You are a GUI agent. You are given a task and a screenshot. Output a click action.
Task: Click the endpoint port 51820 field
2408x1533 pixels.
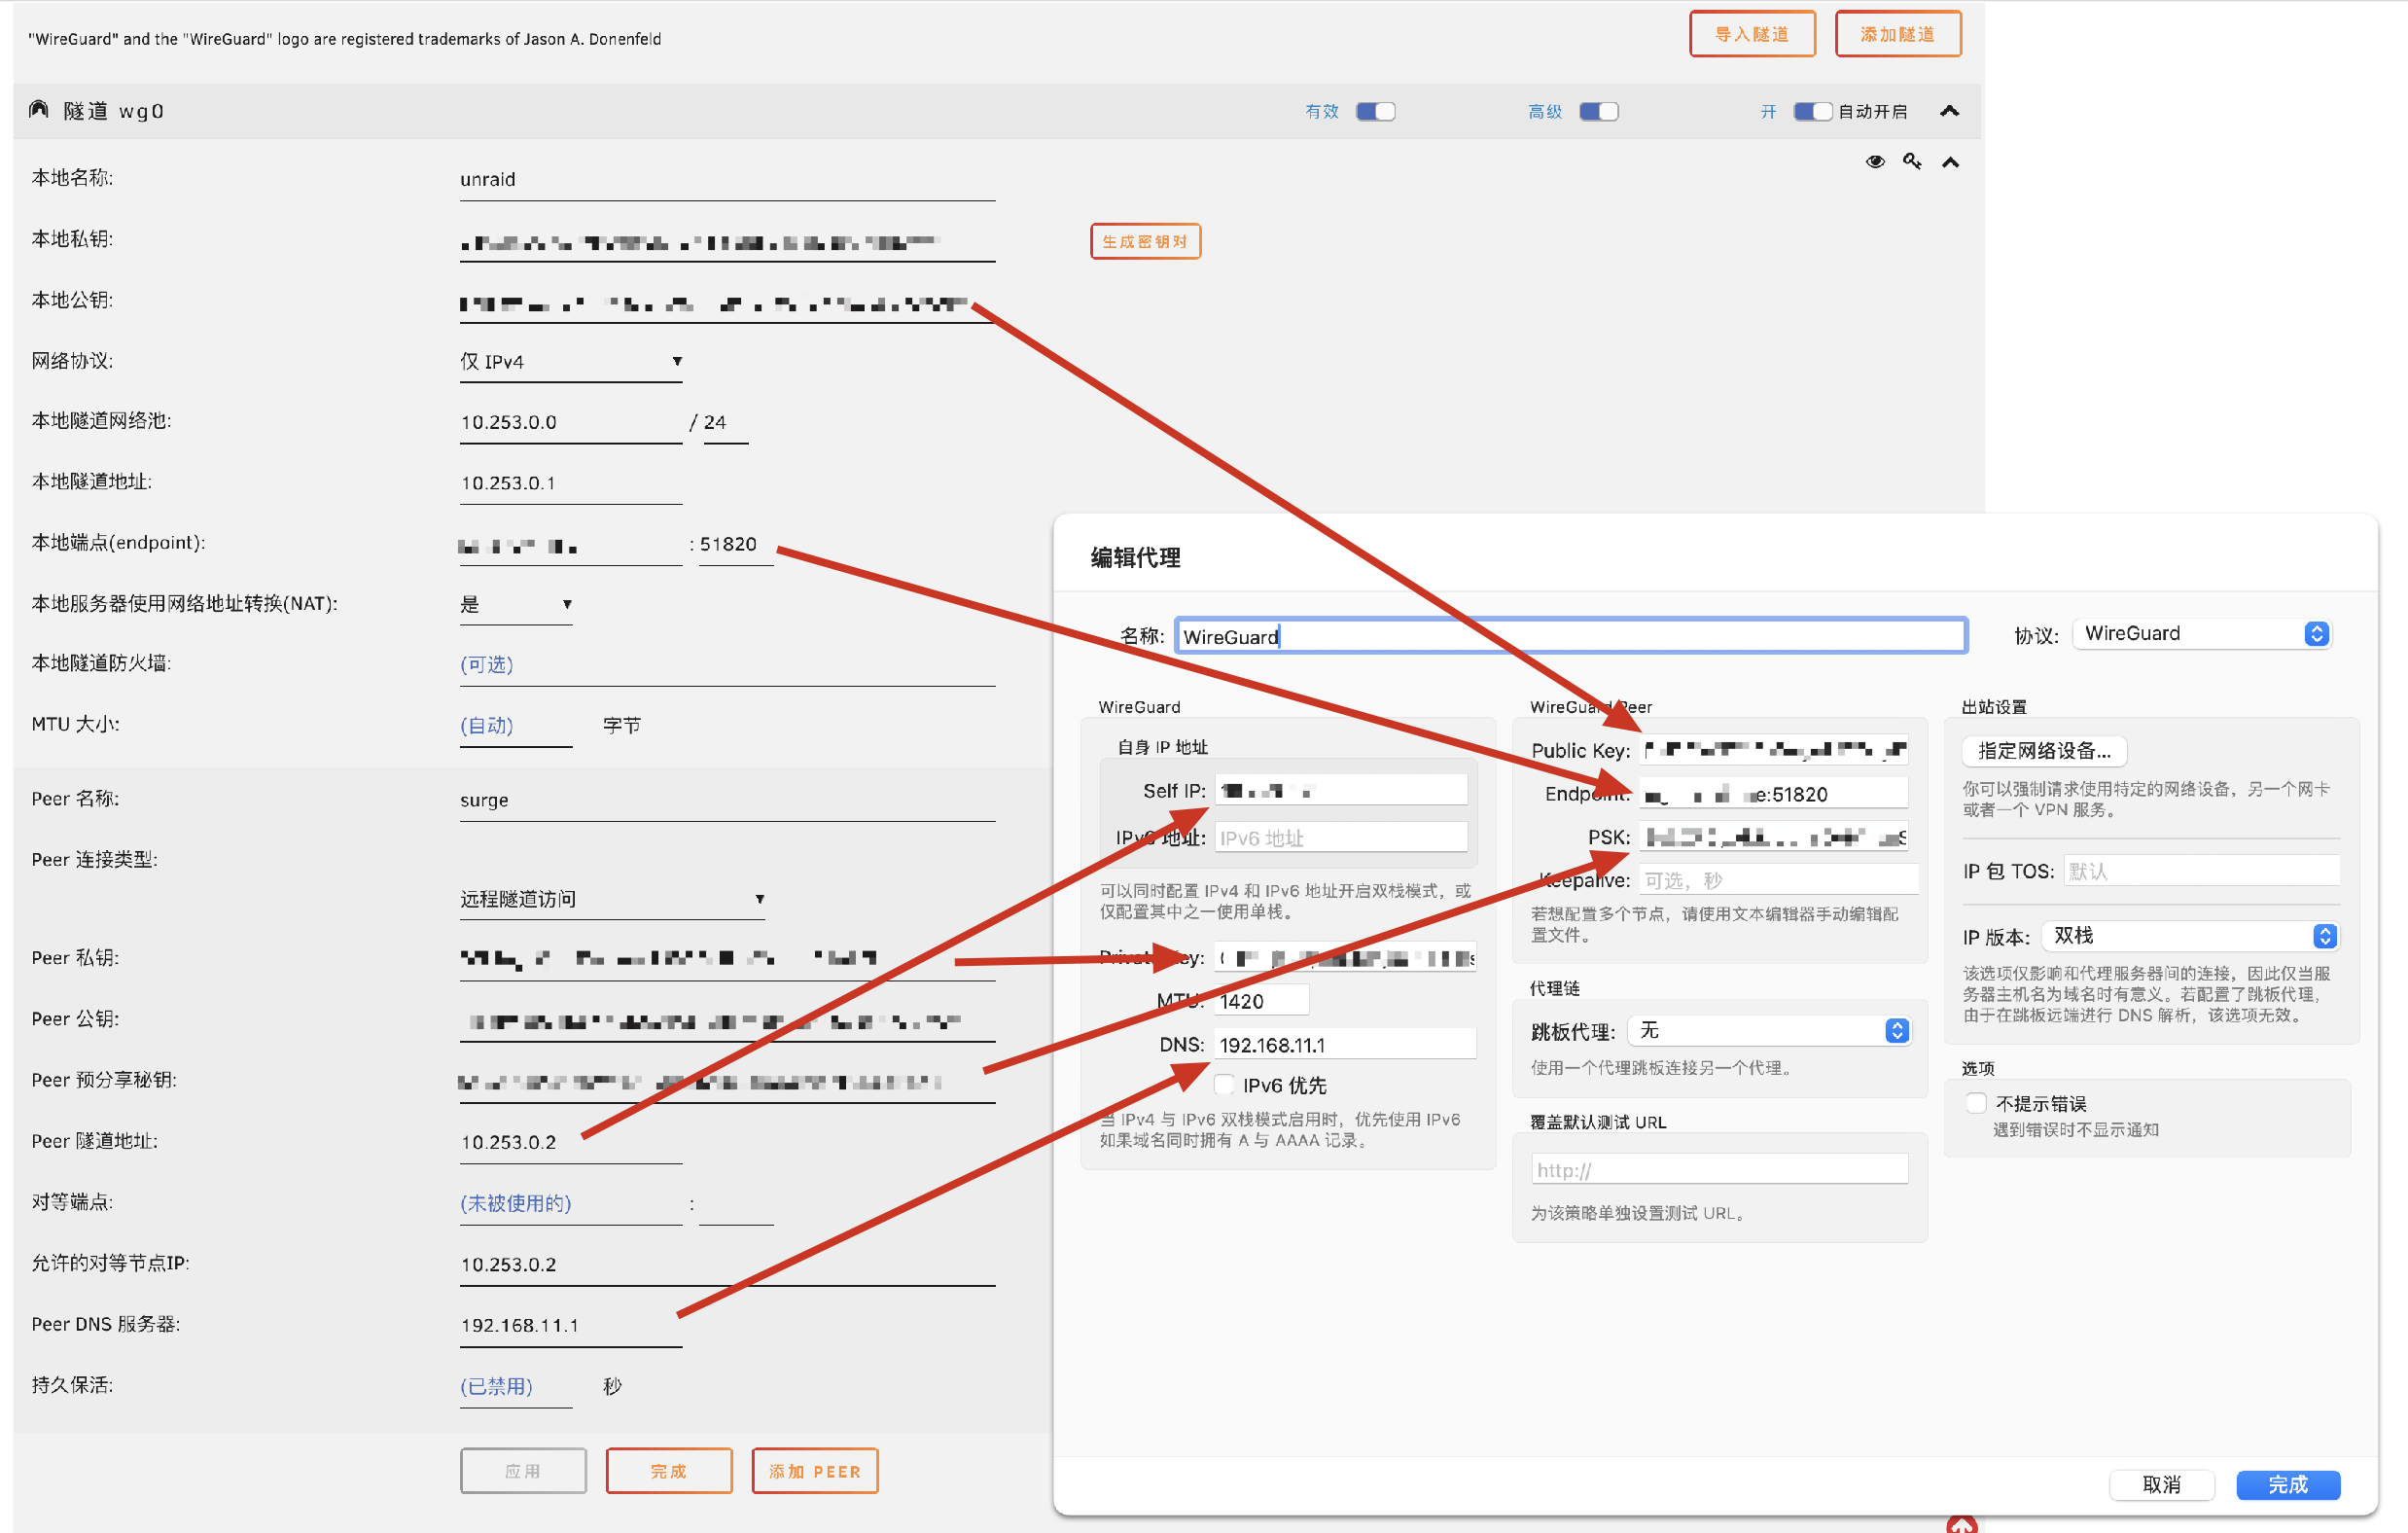point(735,544)
